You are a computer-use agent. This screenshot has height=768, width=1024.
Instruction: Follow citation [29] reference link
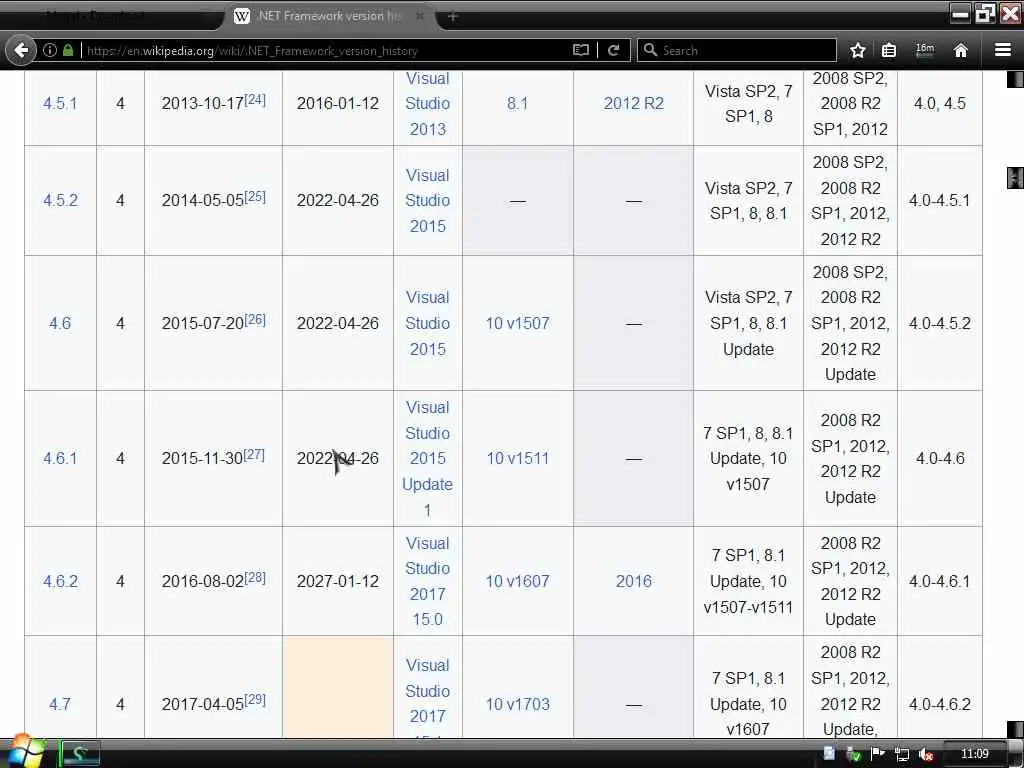point(255,699)
